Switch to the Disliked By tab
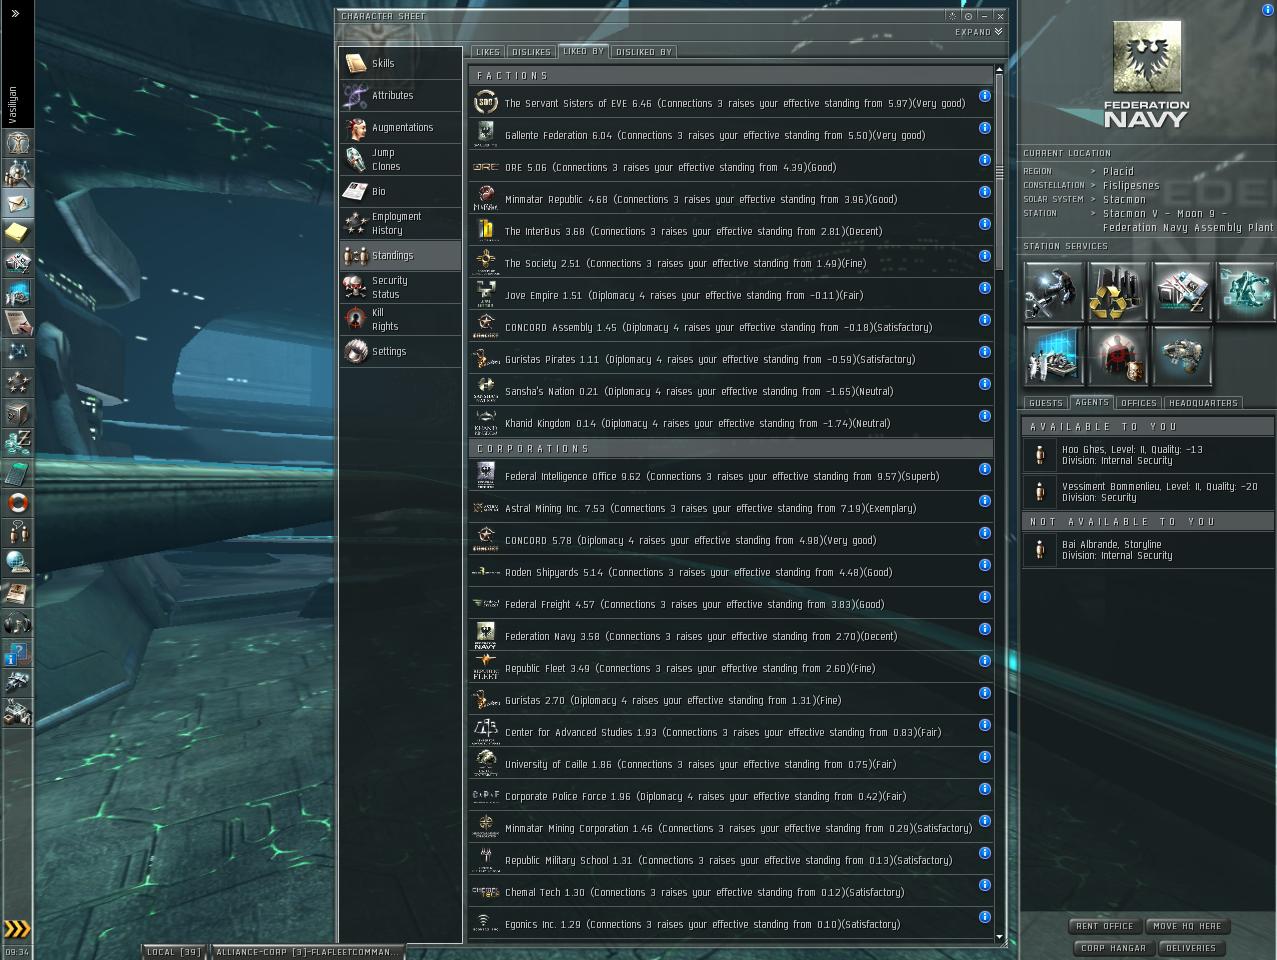The width and height of the screenshot is (1277, 960). point(643,52)
